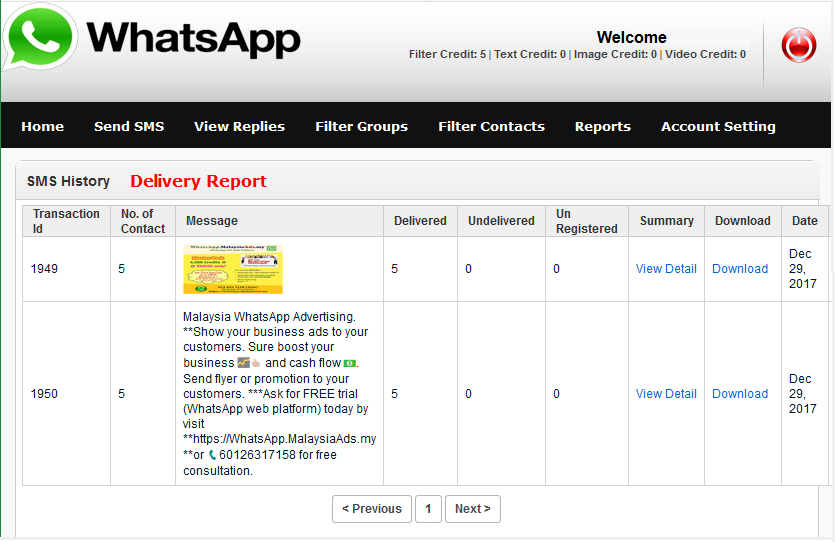Click the date cell for transaction 1949
This screenshot has width=837, height=542.
(x=805, y=269)
